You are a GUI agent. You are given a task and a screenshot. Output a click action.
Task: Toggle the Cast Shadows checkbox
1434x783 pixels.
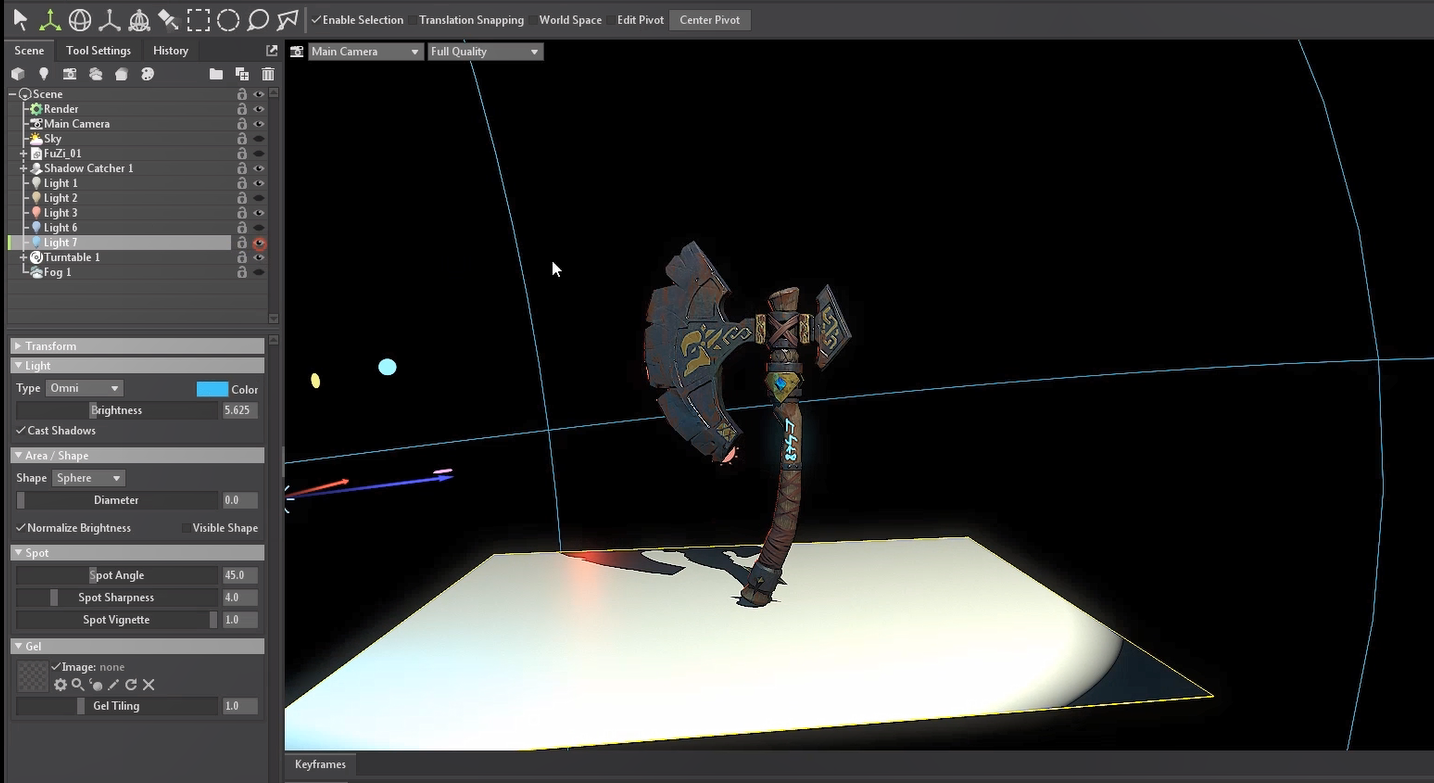[21, 431]
